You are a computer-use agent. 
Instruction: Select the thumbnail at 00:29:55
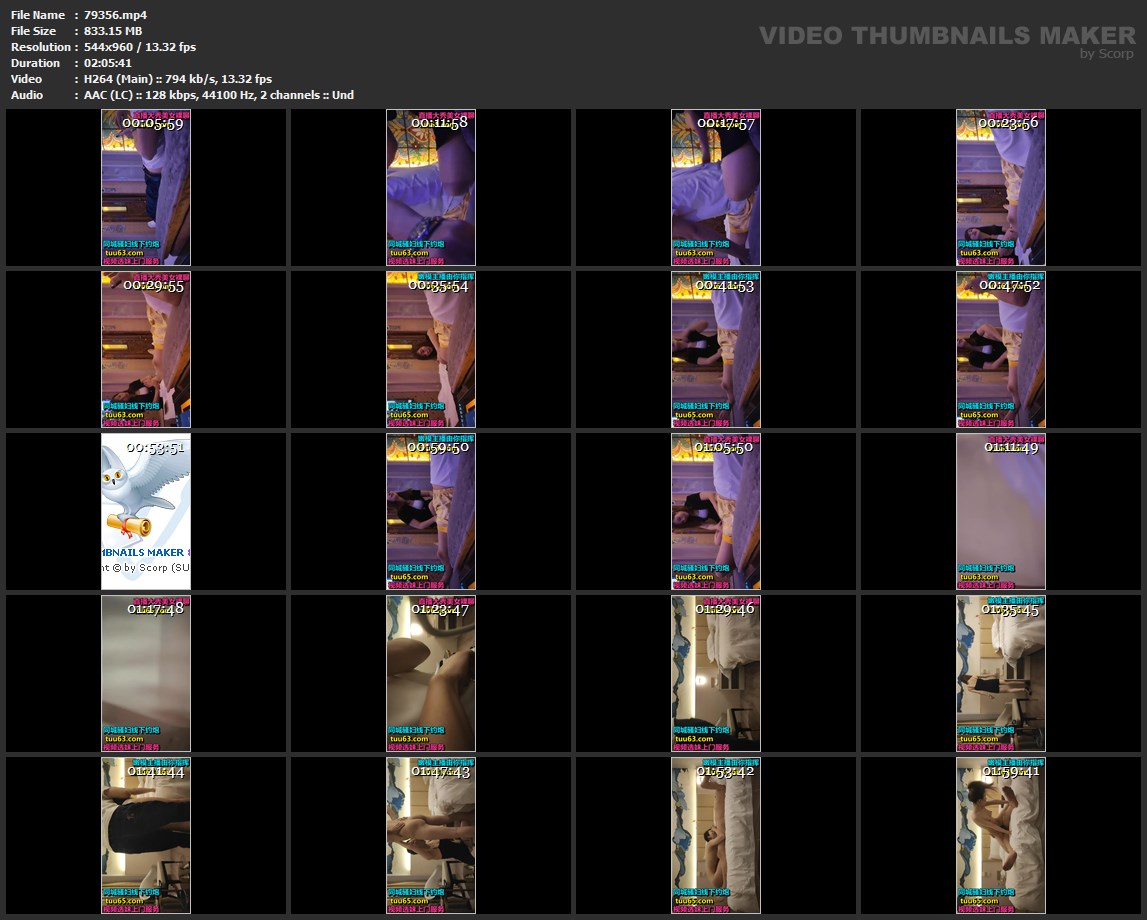pyautogui.click(x=146, y=350)
